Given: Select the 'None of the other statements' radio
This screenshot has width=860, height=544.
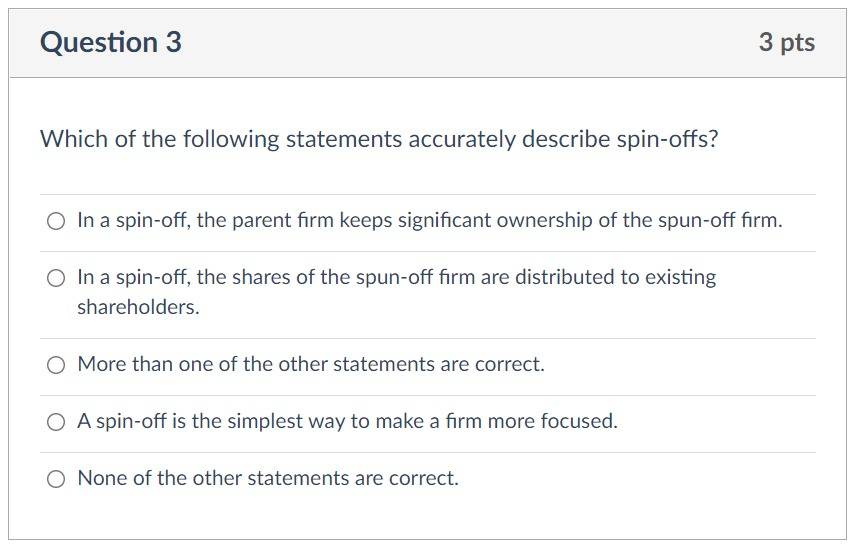Looking at the screenshot, I should pyautogui.click(x=55, y=479).
